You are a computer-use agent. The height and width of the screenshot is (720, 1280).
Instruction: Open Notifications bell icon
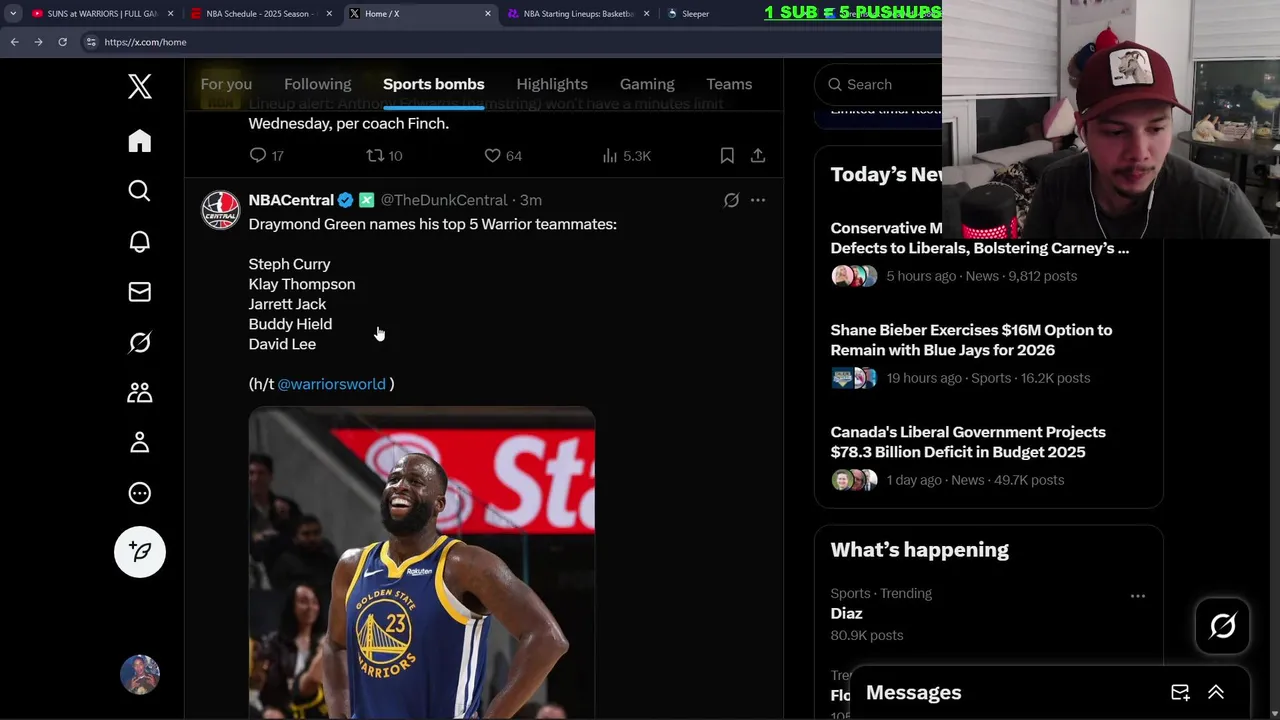(140, 241)
